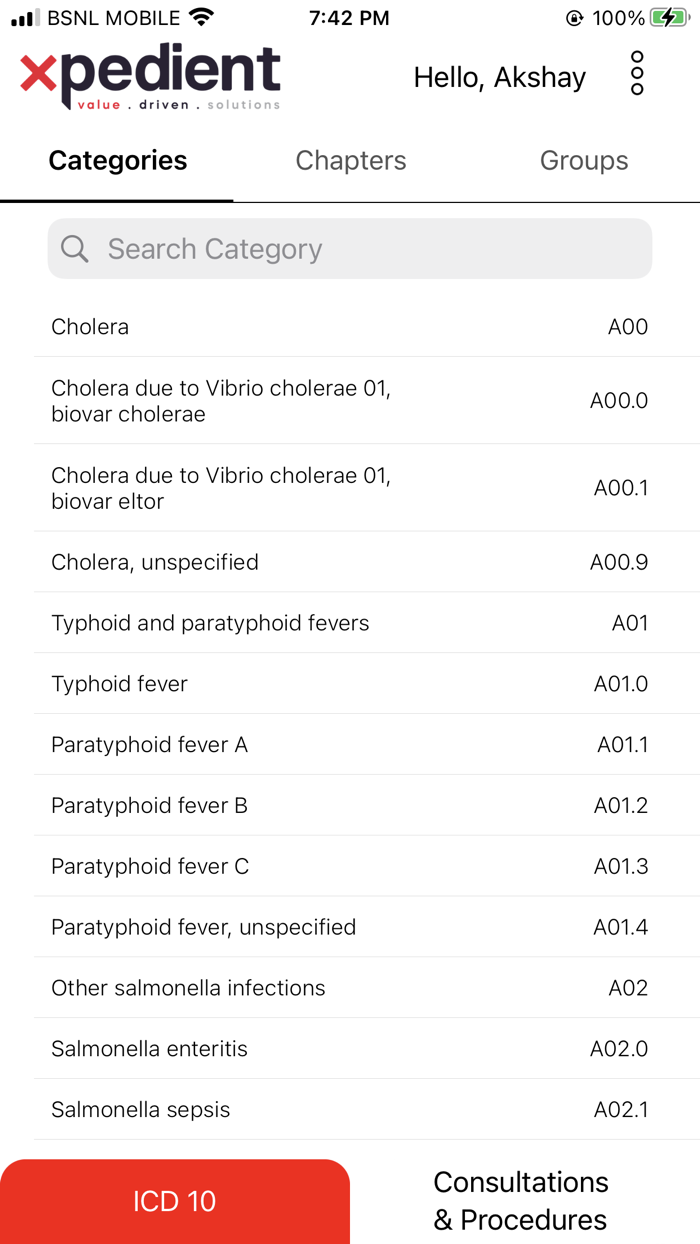This screenshot has height=1244, width=700.
Task: Switch to the Groups tab
Action: (x=584, y=160)
